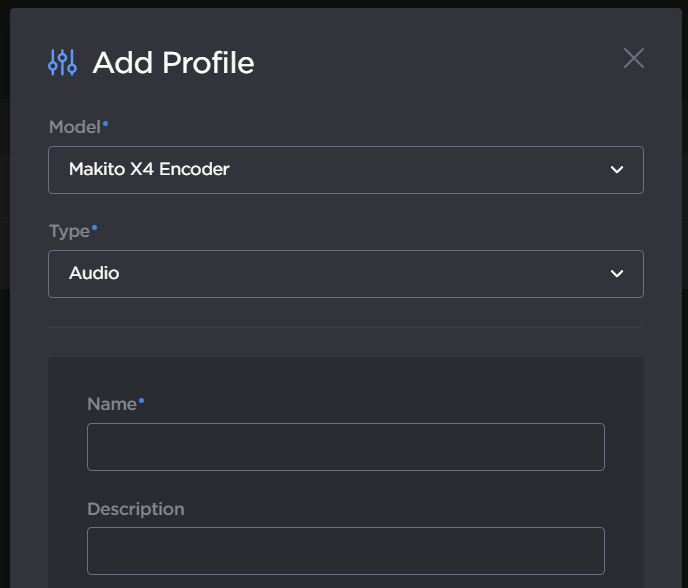Click the Type field label
Viewport: 688px width, 588px height.
point(69,231)
